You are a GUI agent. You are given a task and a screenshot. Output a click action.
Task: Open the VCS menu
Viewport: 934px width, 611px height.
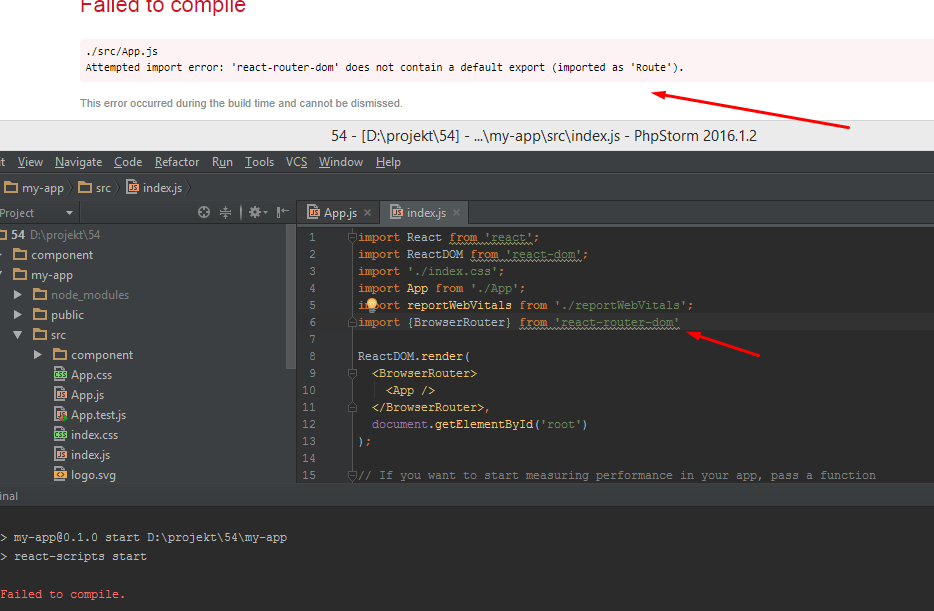click(297, 162)
